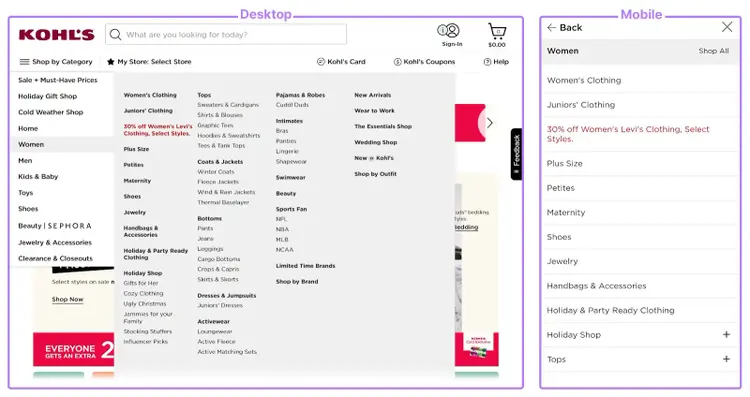Open Sweaters & Cardigans link
This screenshot has height=397, width=750.
228,105
